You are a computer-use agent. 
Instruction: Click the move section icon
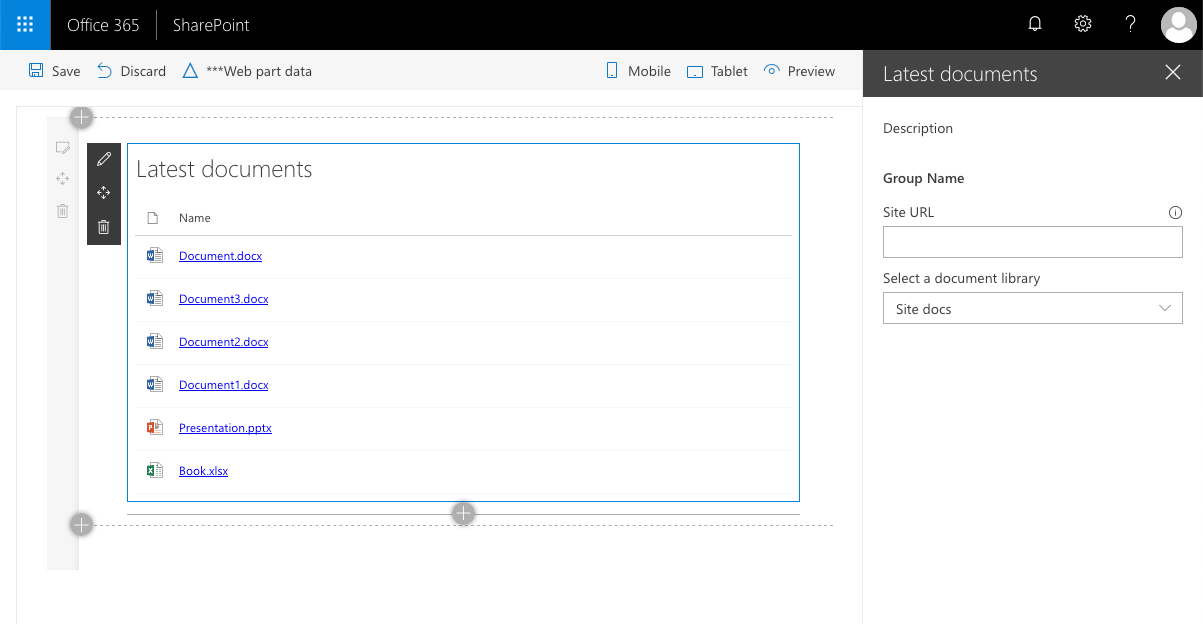[62, 179]
